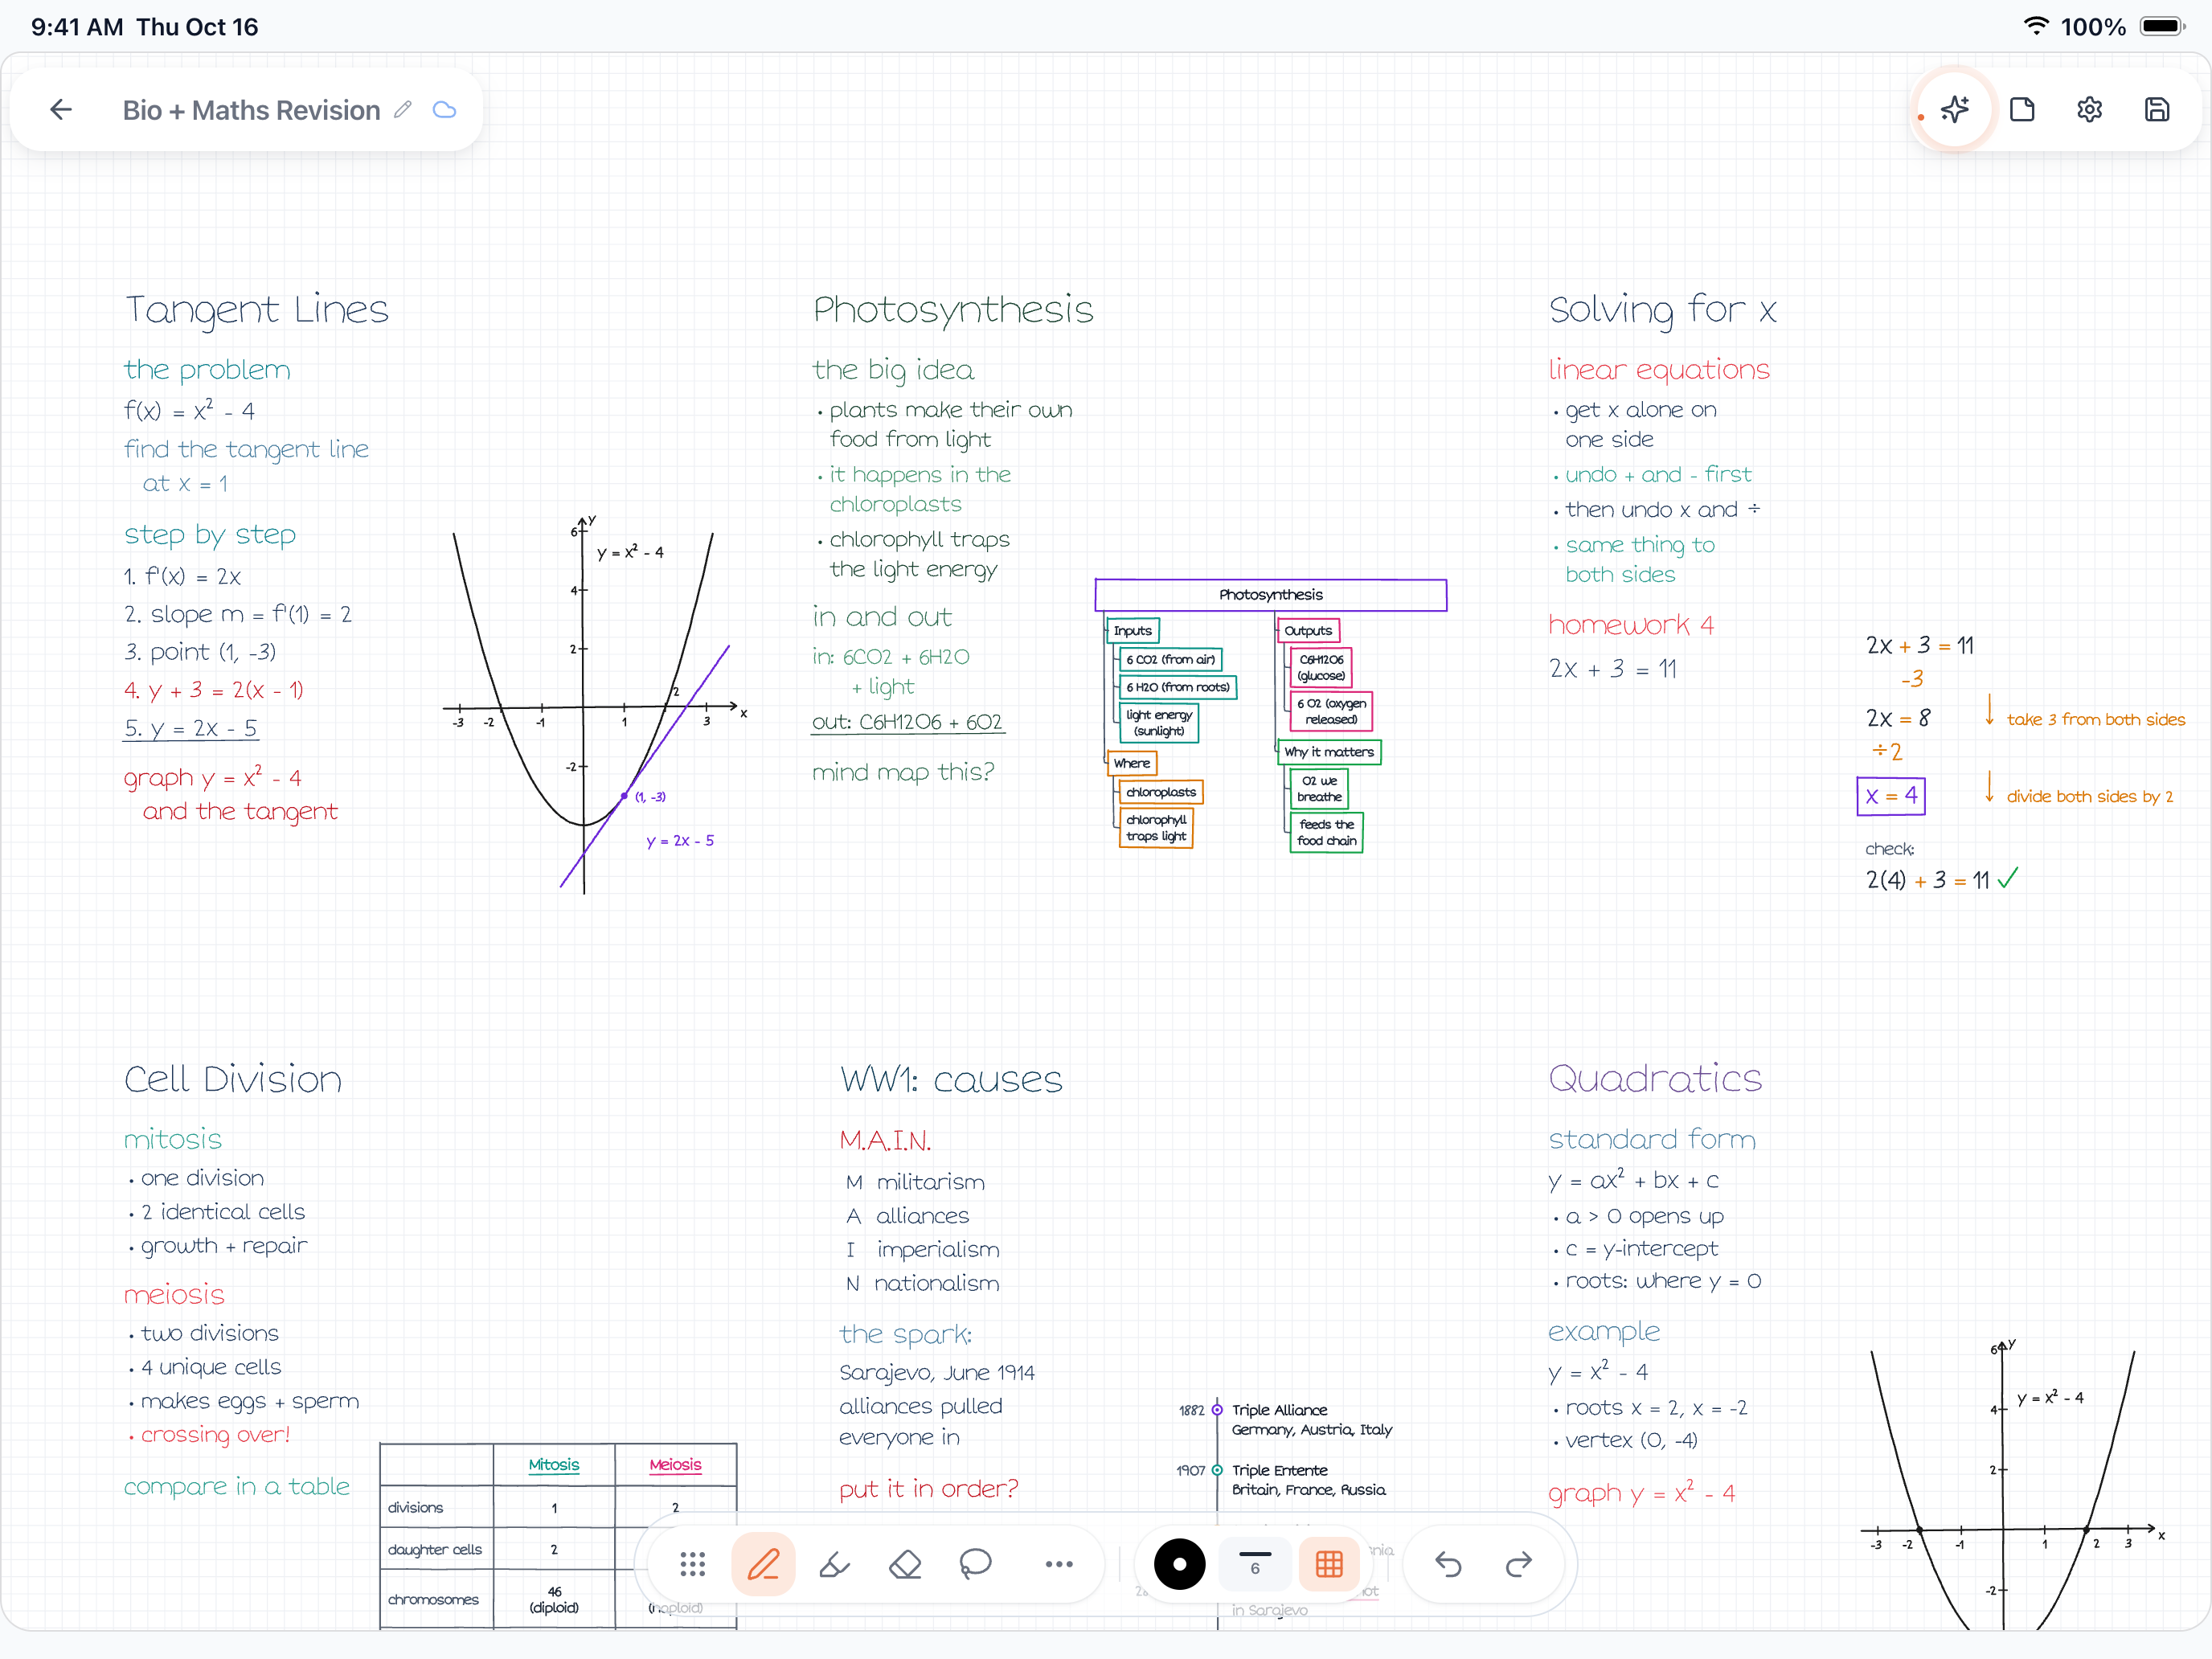Select the highlighter tool
Viewport: 2212px width, 1659px height.
point(834,1564)
